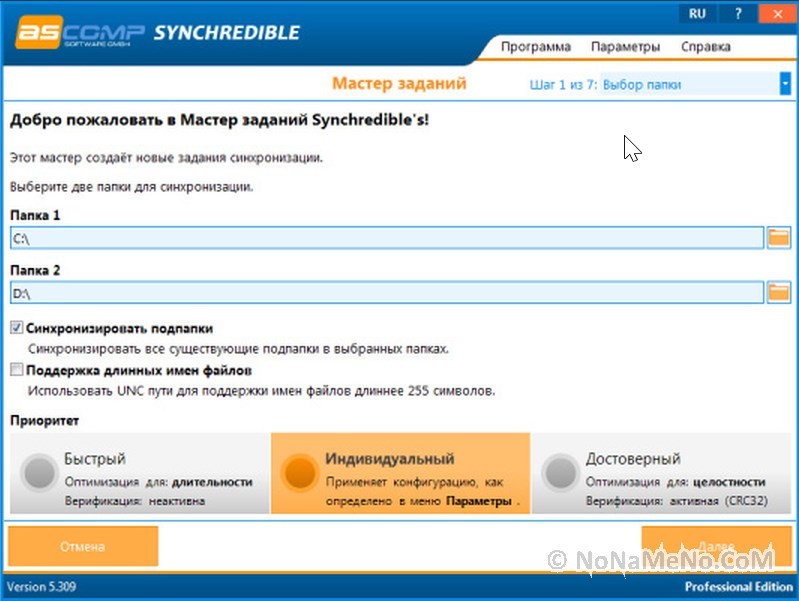Click the browse folder icon for Папка 1
This screenshot has height=601, width=799.
[x=778, y=238]
